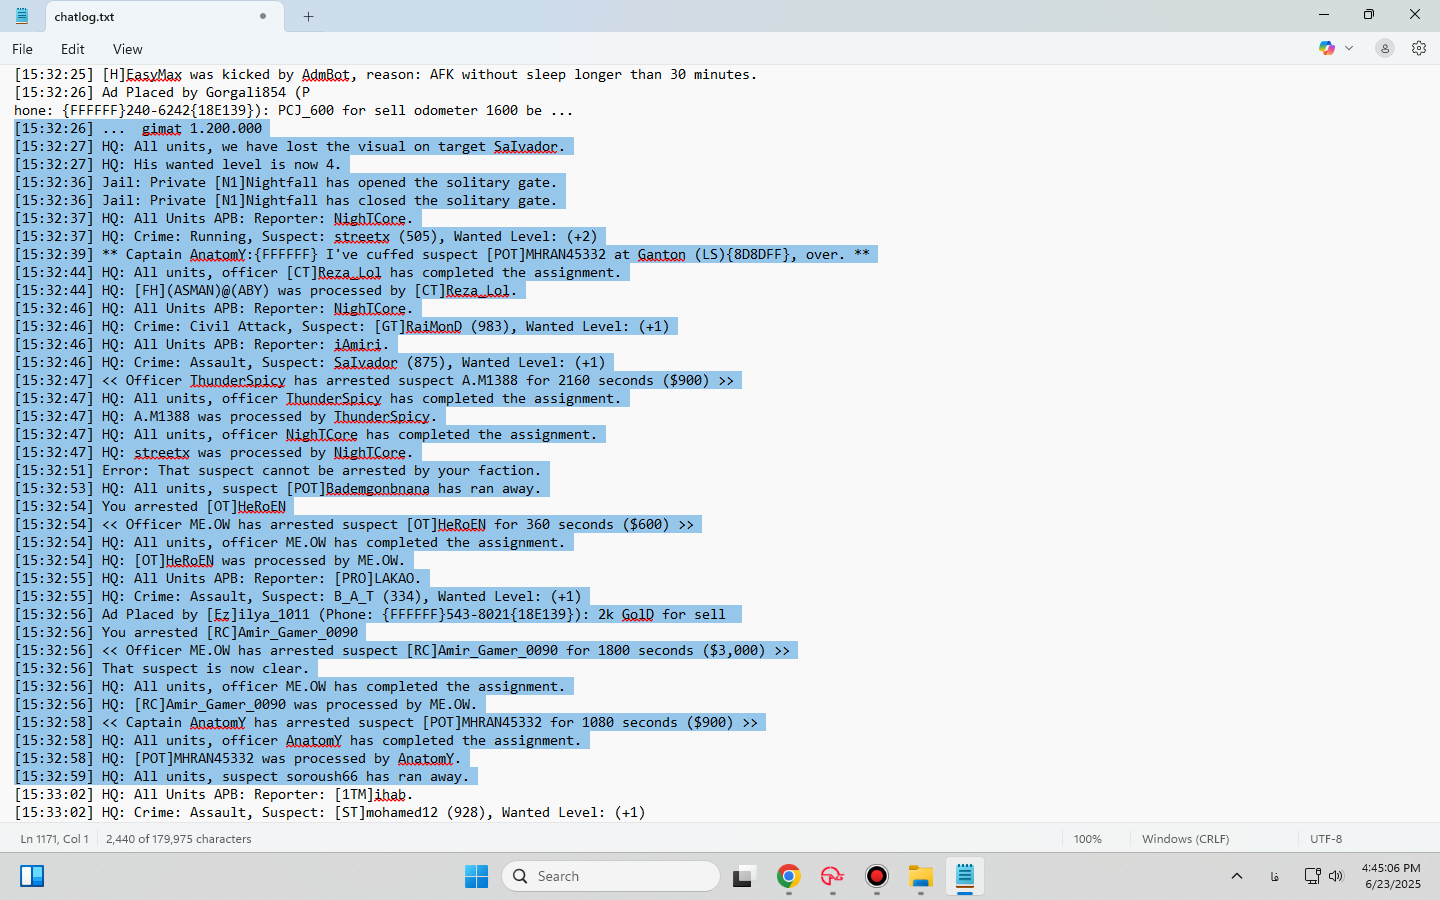The height and width of the screenshot is (900, 1440).
Task: Open the red record app on taskbar
Action: 877,876
